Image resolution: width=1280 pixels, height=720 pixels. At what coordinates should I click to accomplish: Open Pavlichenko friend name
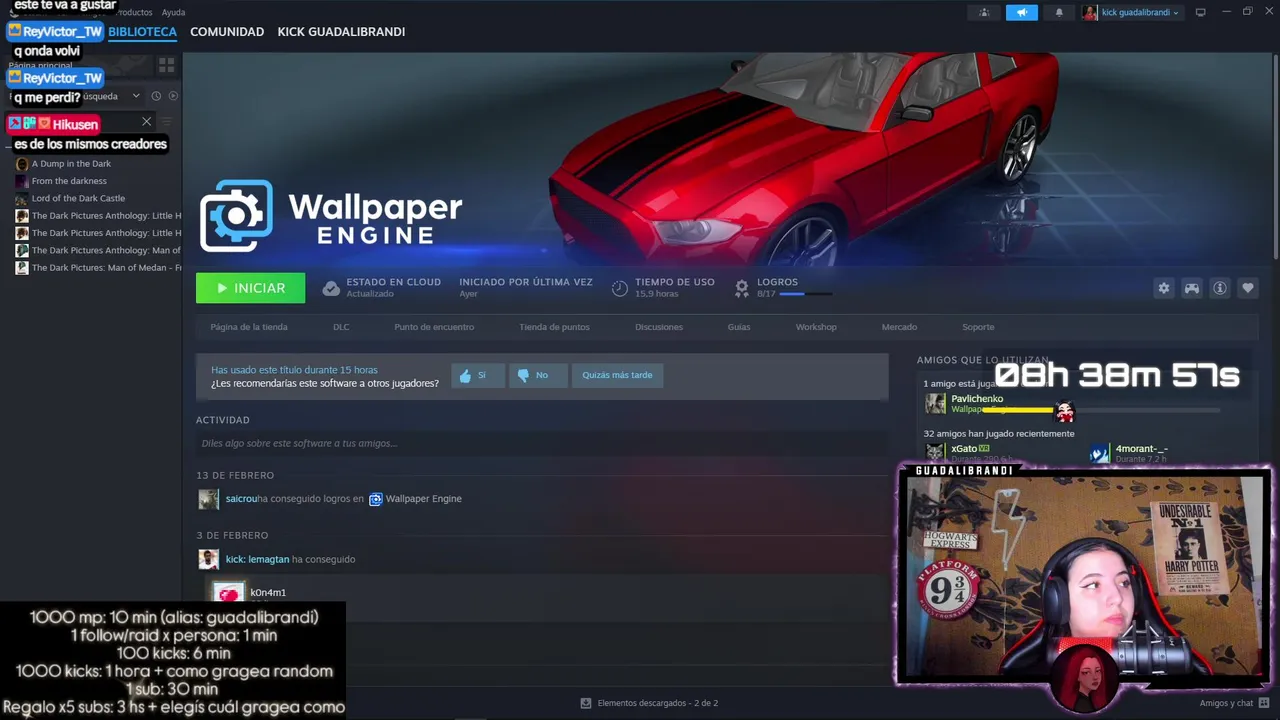977,399
